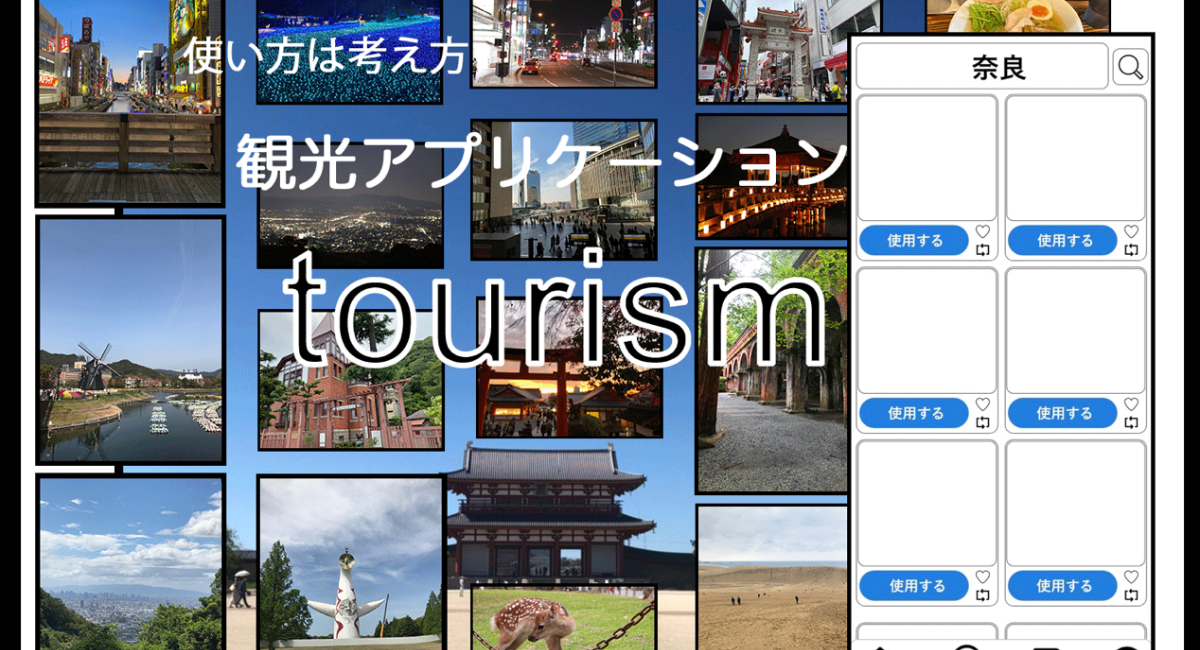Open the windmill by the river photo
The image size is (1200, 650).
pyautogui.click(x=130, y=340)
